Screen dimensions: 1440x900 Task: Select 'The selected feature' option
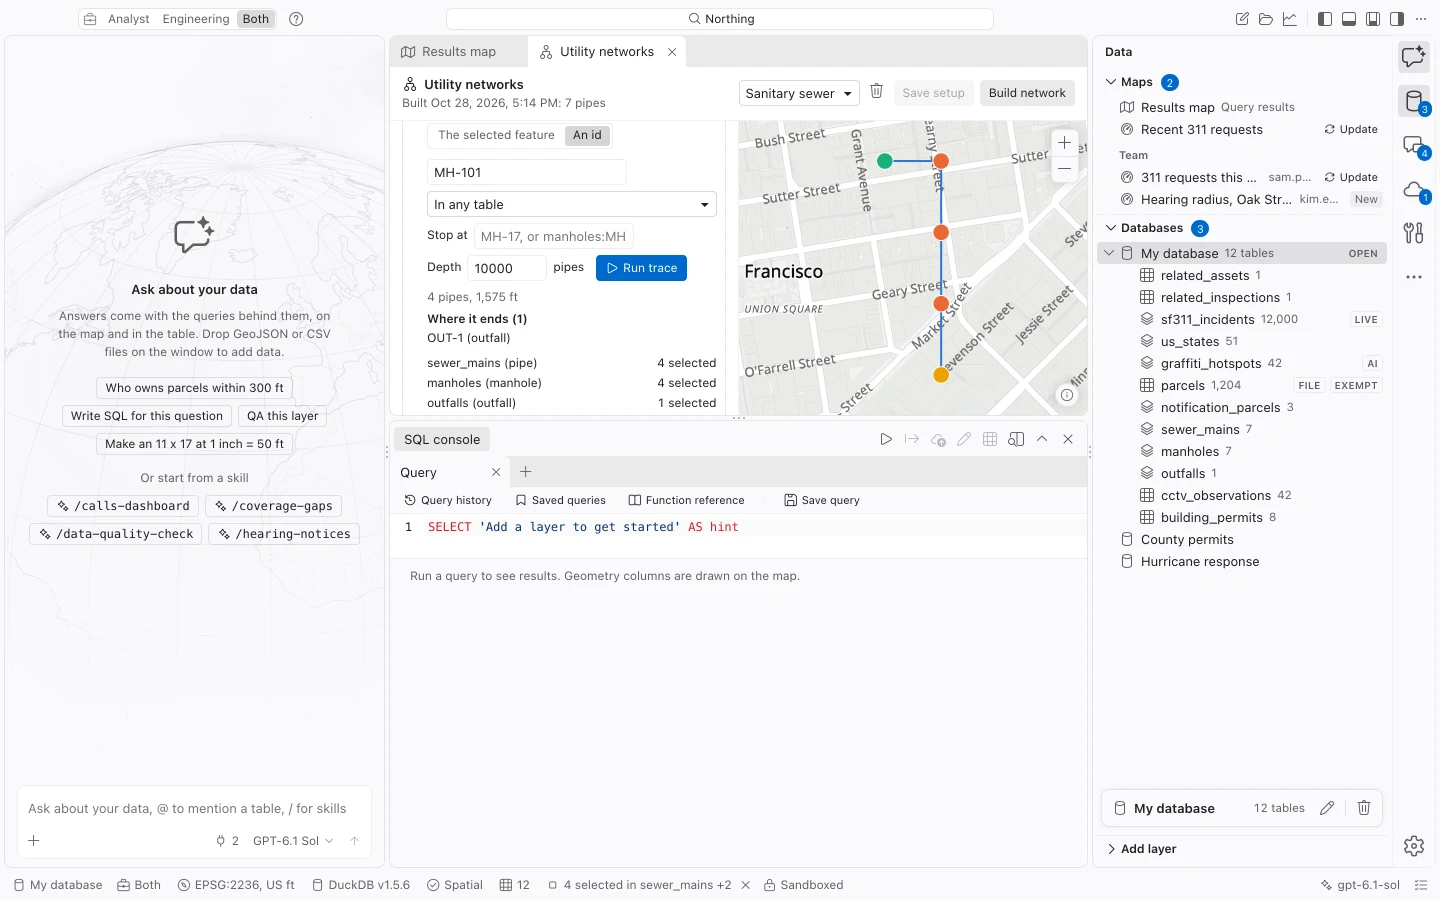tap(496, 135)
